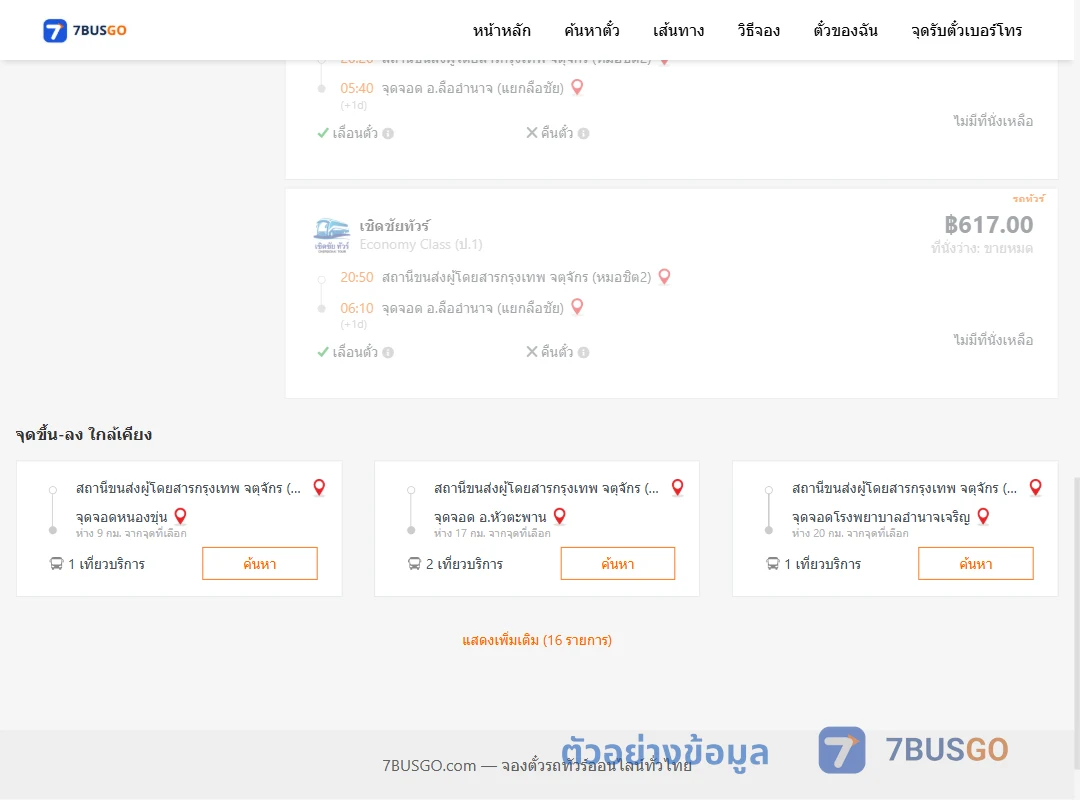Open the เส้นทาง menu item
Screen dimensions: 1080x800
678,30
